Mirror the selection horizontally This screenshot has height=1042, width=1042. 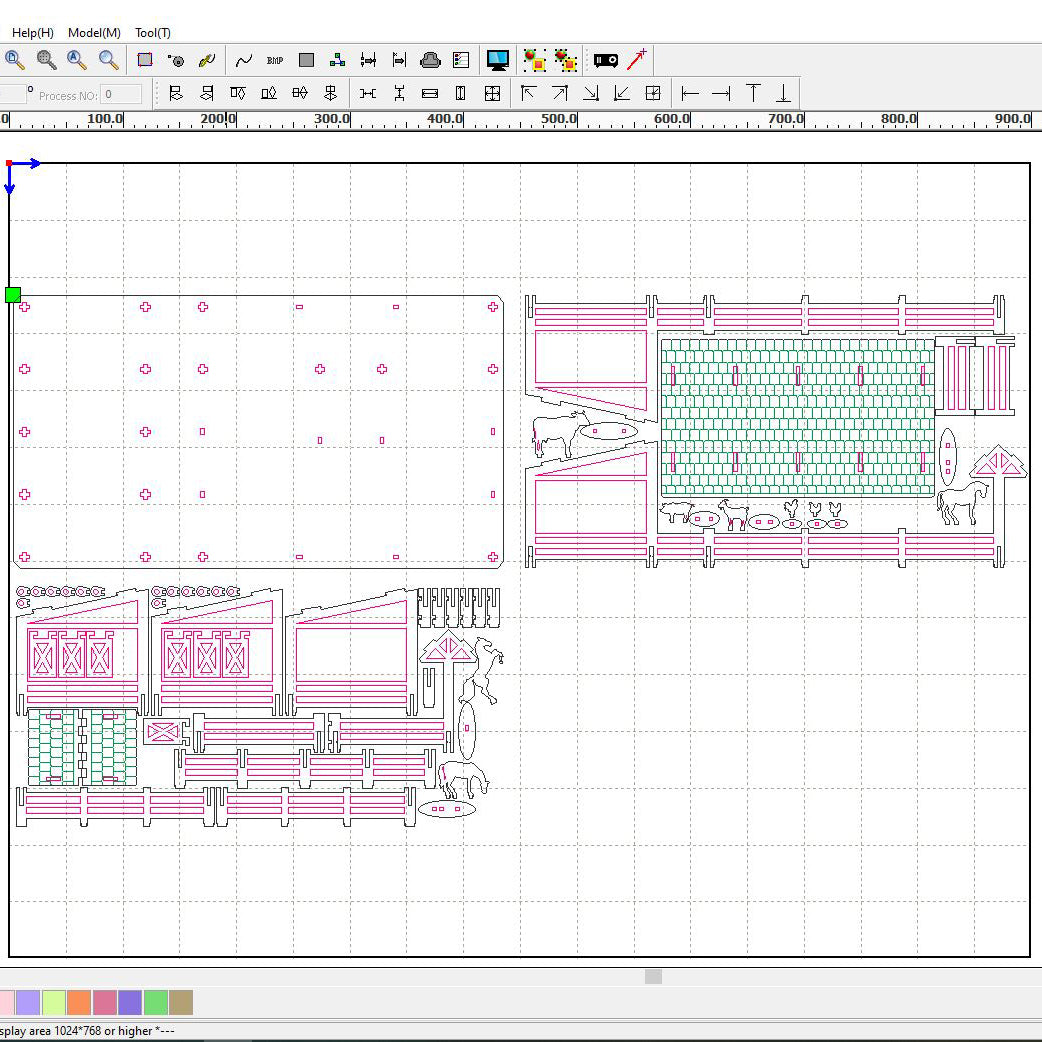pos(176,93)
